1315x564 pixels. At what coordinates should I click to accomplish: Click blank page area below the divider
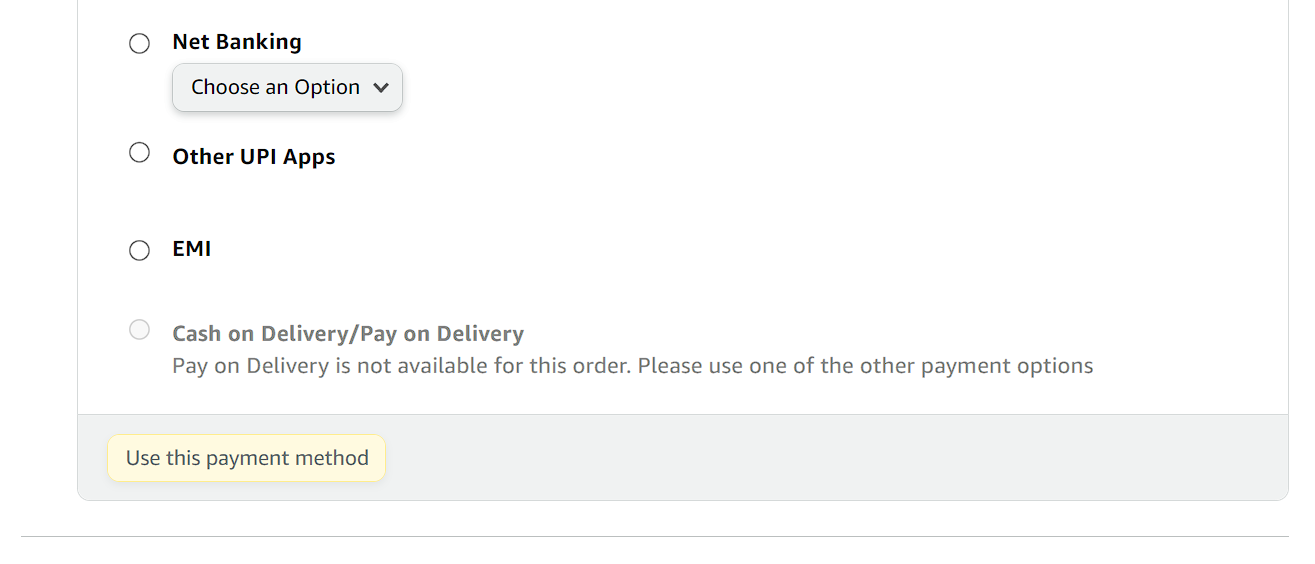tap(655, 552)
